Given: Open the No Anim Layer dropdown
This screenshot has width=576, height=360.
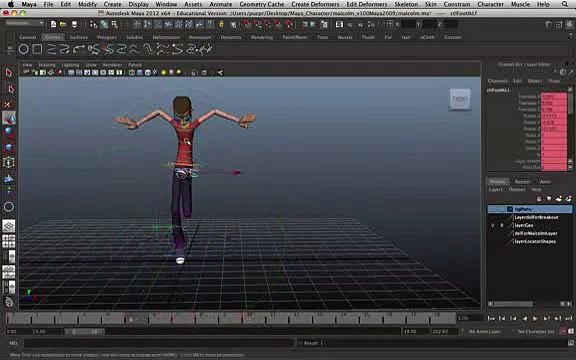Looking at the screenshot, I should [485, 331].
